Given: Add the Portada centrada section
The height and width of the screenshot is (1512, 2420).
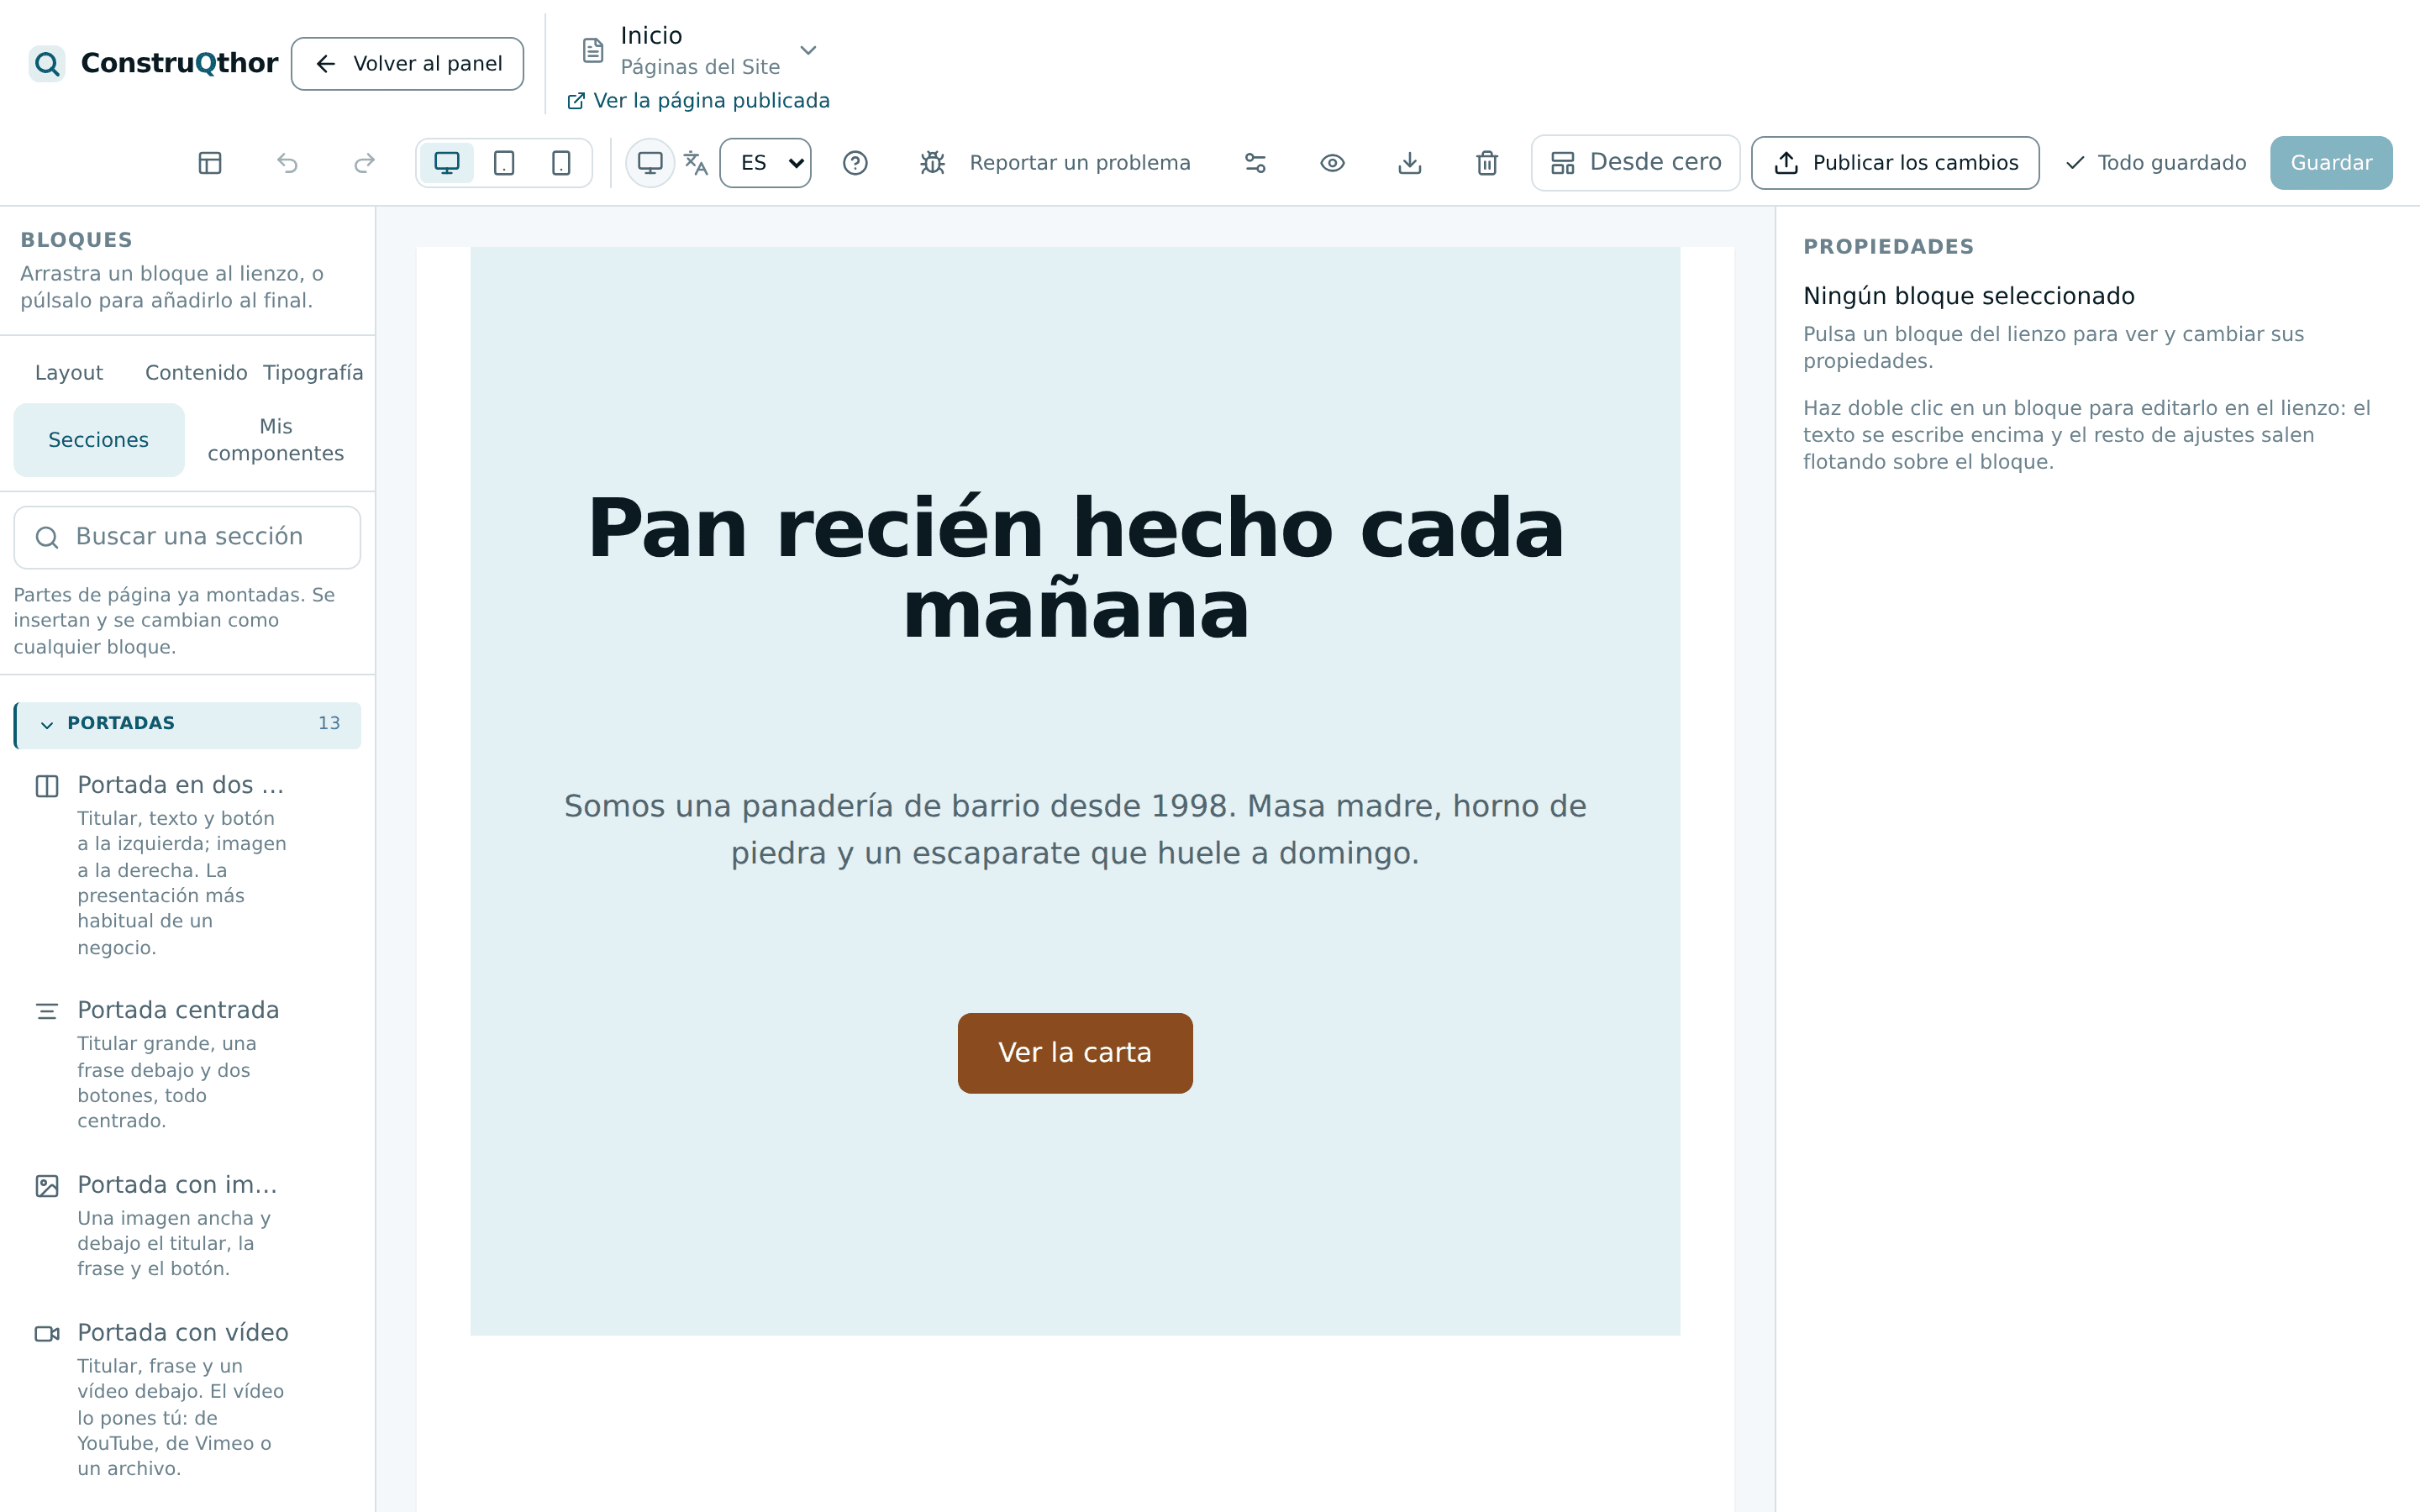Looking at the screenshot, I should click(x=188, y=1064).
